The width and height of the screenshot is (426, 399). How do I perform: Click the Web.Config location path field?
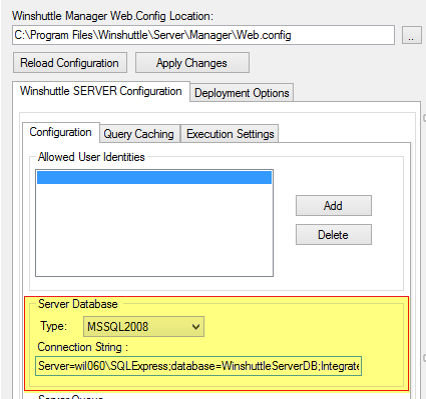pyautogui.click(x=204, y=35)
